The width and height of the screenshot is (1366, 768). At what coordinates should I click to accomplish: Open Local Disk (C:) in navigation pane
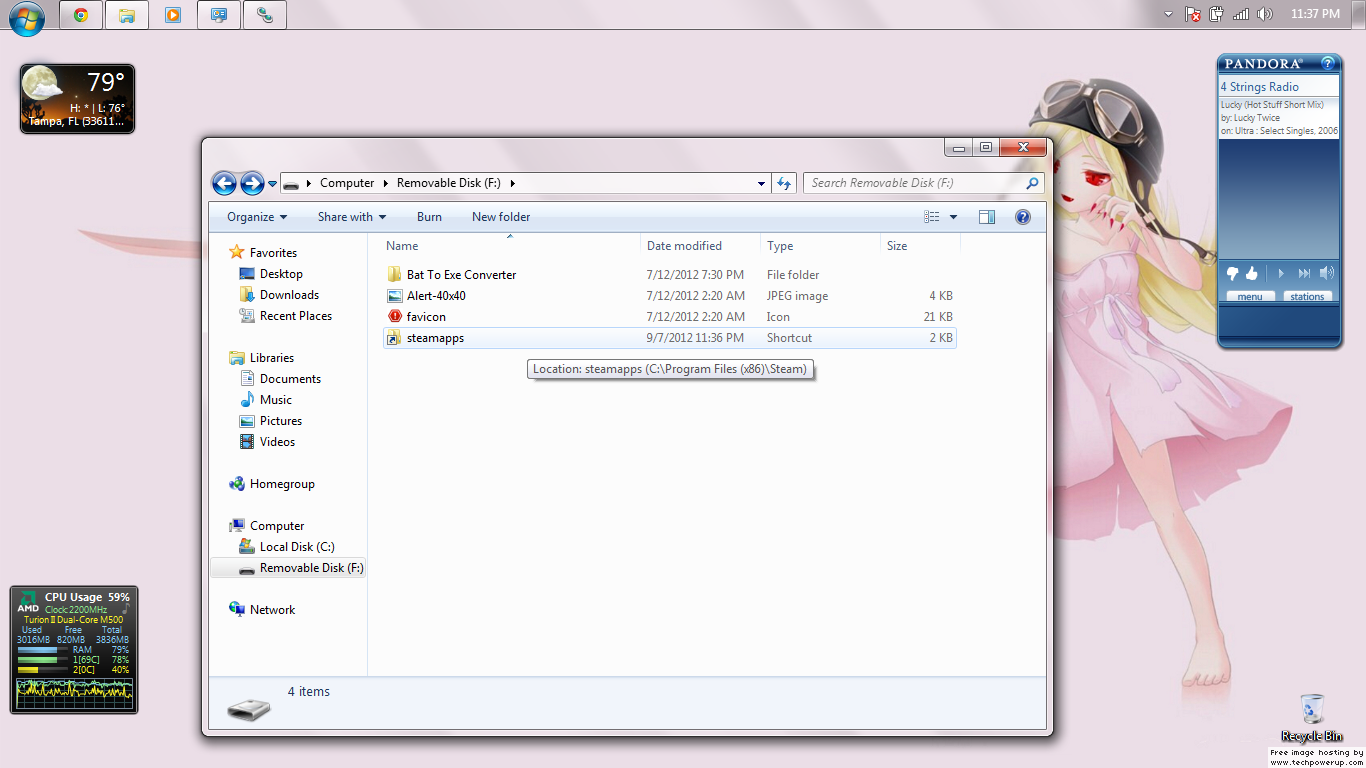point(297,547)
